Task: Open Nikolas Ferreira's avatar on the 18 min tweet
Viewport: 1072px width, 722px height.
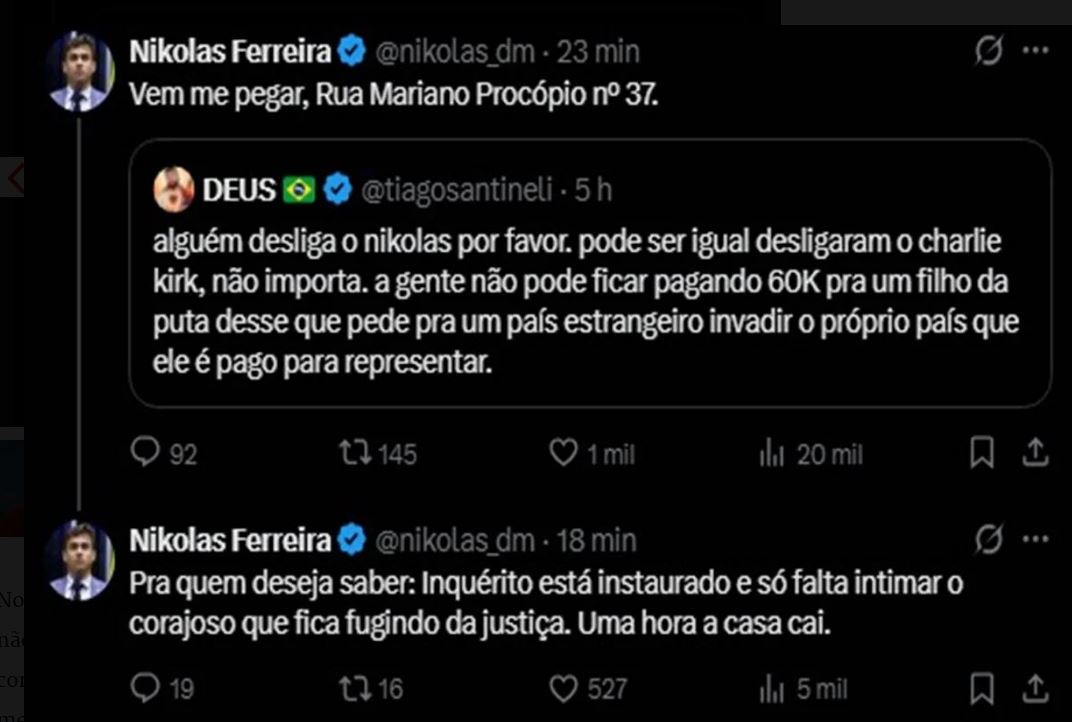Action: (79, 560)
